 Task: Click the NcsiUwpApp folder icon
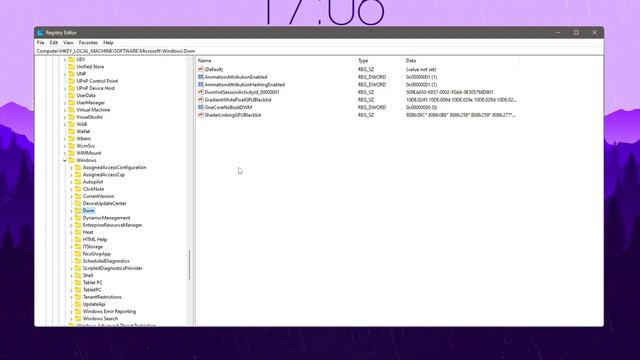tap(78, 254)
